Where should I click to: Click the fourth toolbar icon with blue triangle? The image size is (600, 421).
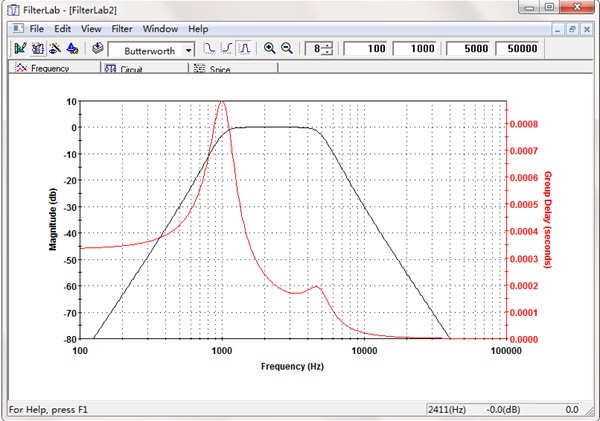(72, 48)
